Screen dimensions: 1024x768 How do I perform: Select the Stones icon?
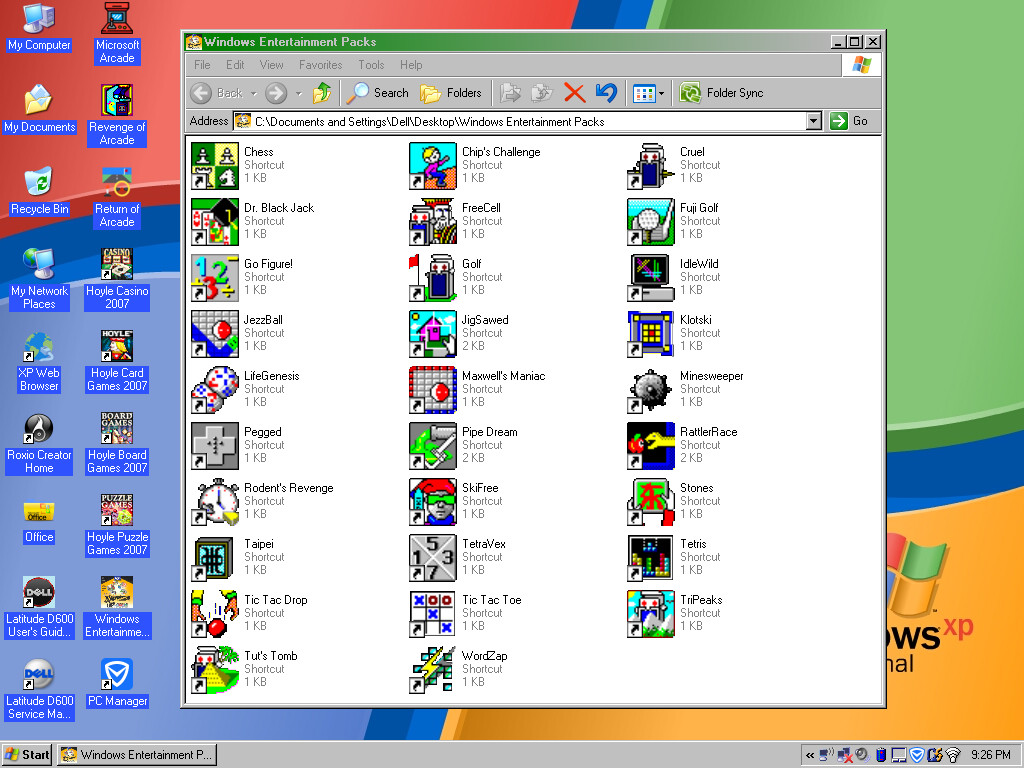pyautogui.click(x=651, y=502)
